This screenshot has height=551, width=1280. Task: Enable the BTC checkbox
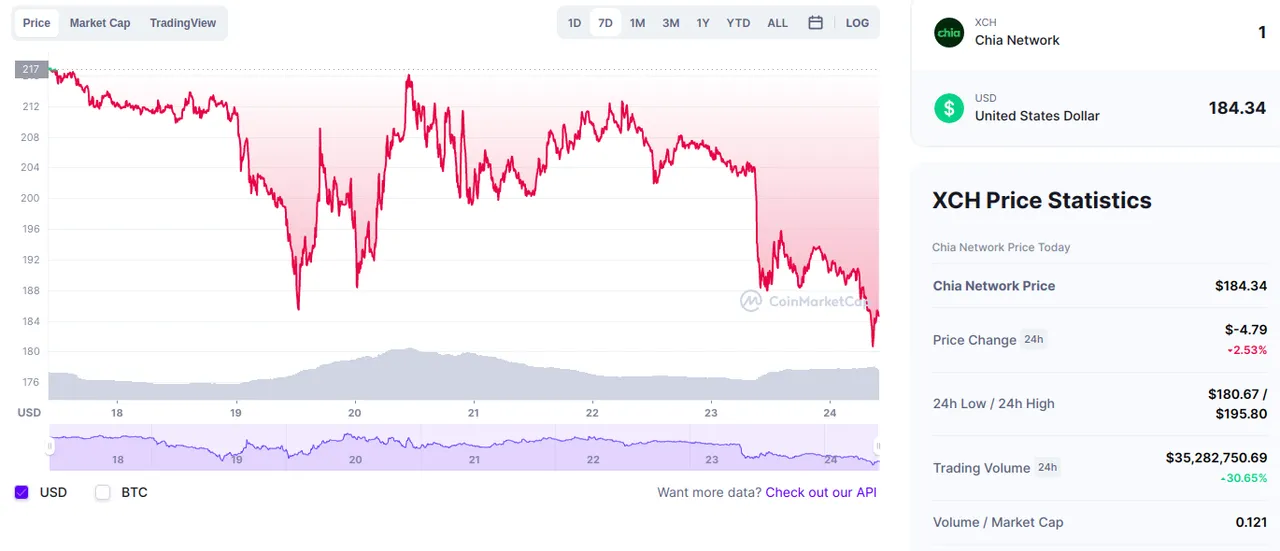click(103, 492)
